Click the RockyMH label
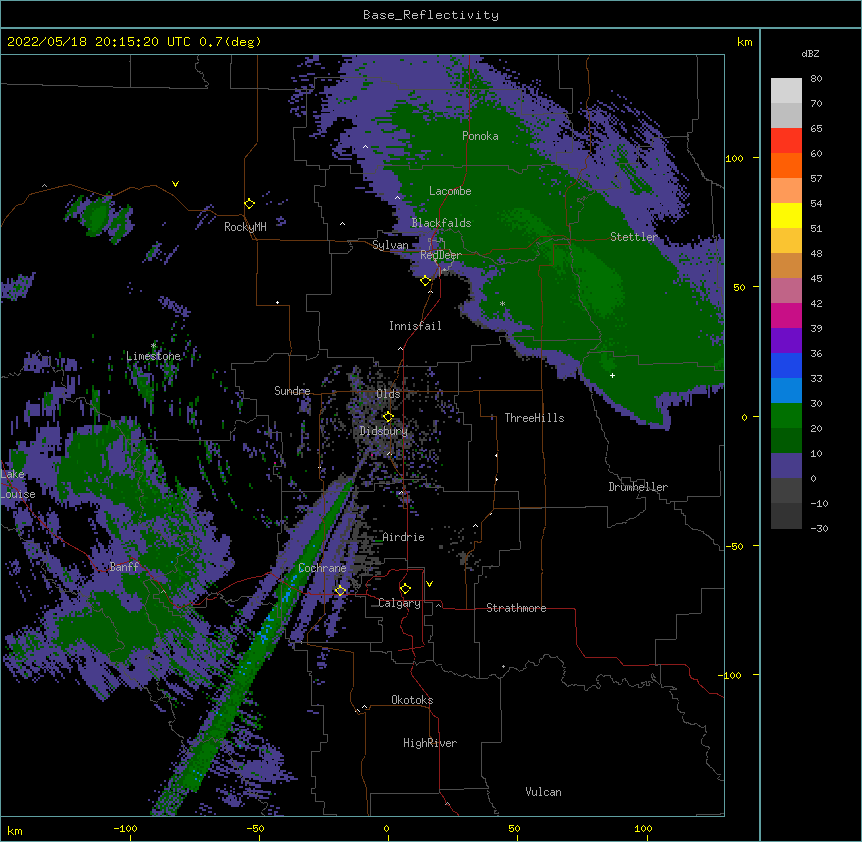 coord(245,227)
